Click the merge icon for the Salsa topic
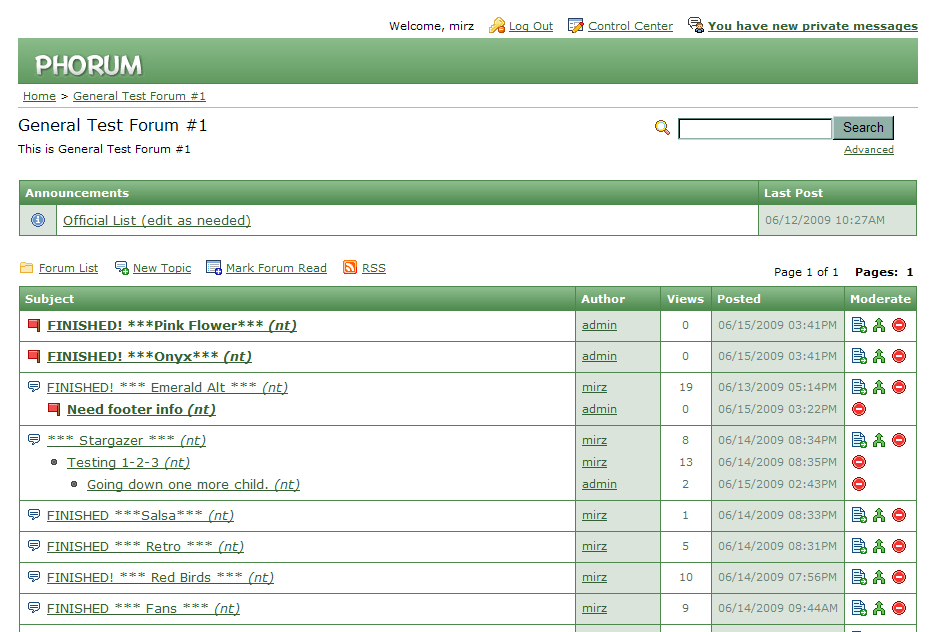 pyautogui.click(x=879, y=515)
